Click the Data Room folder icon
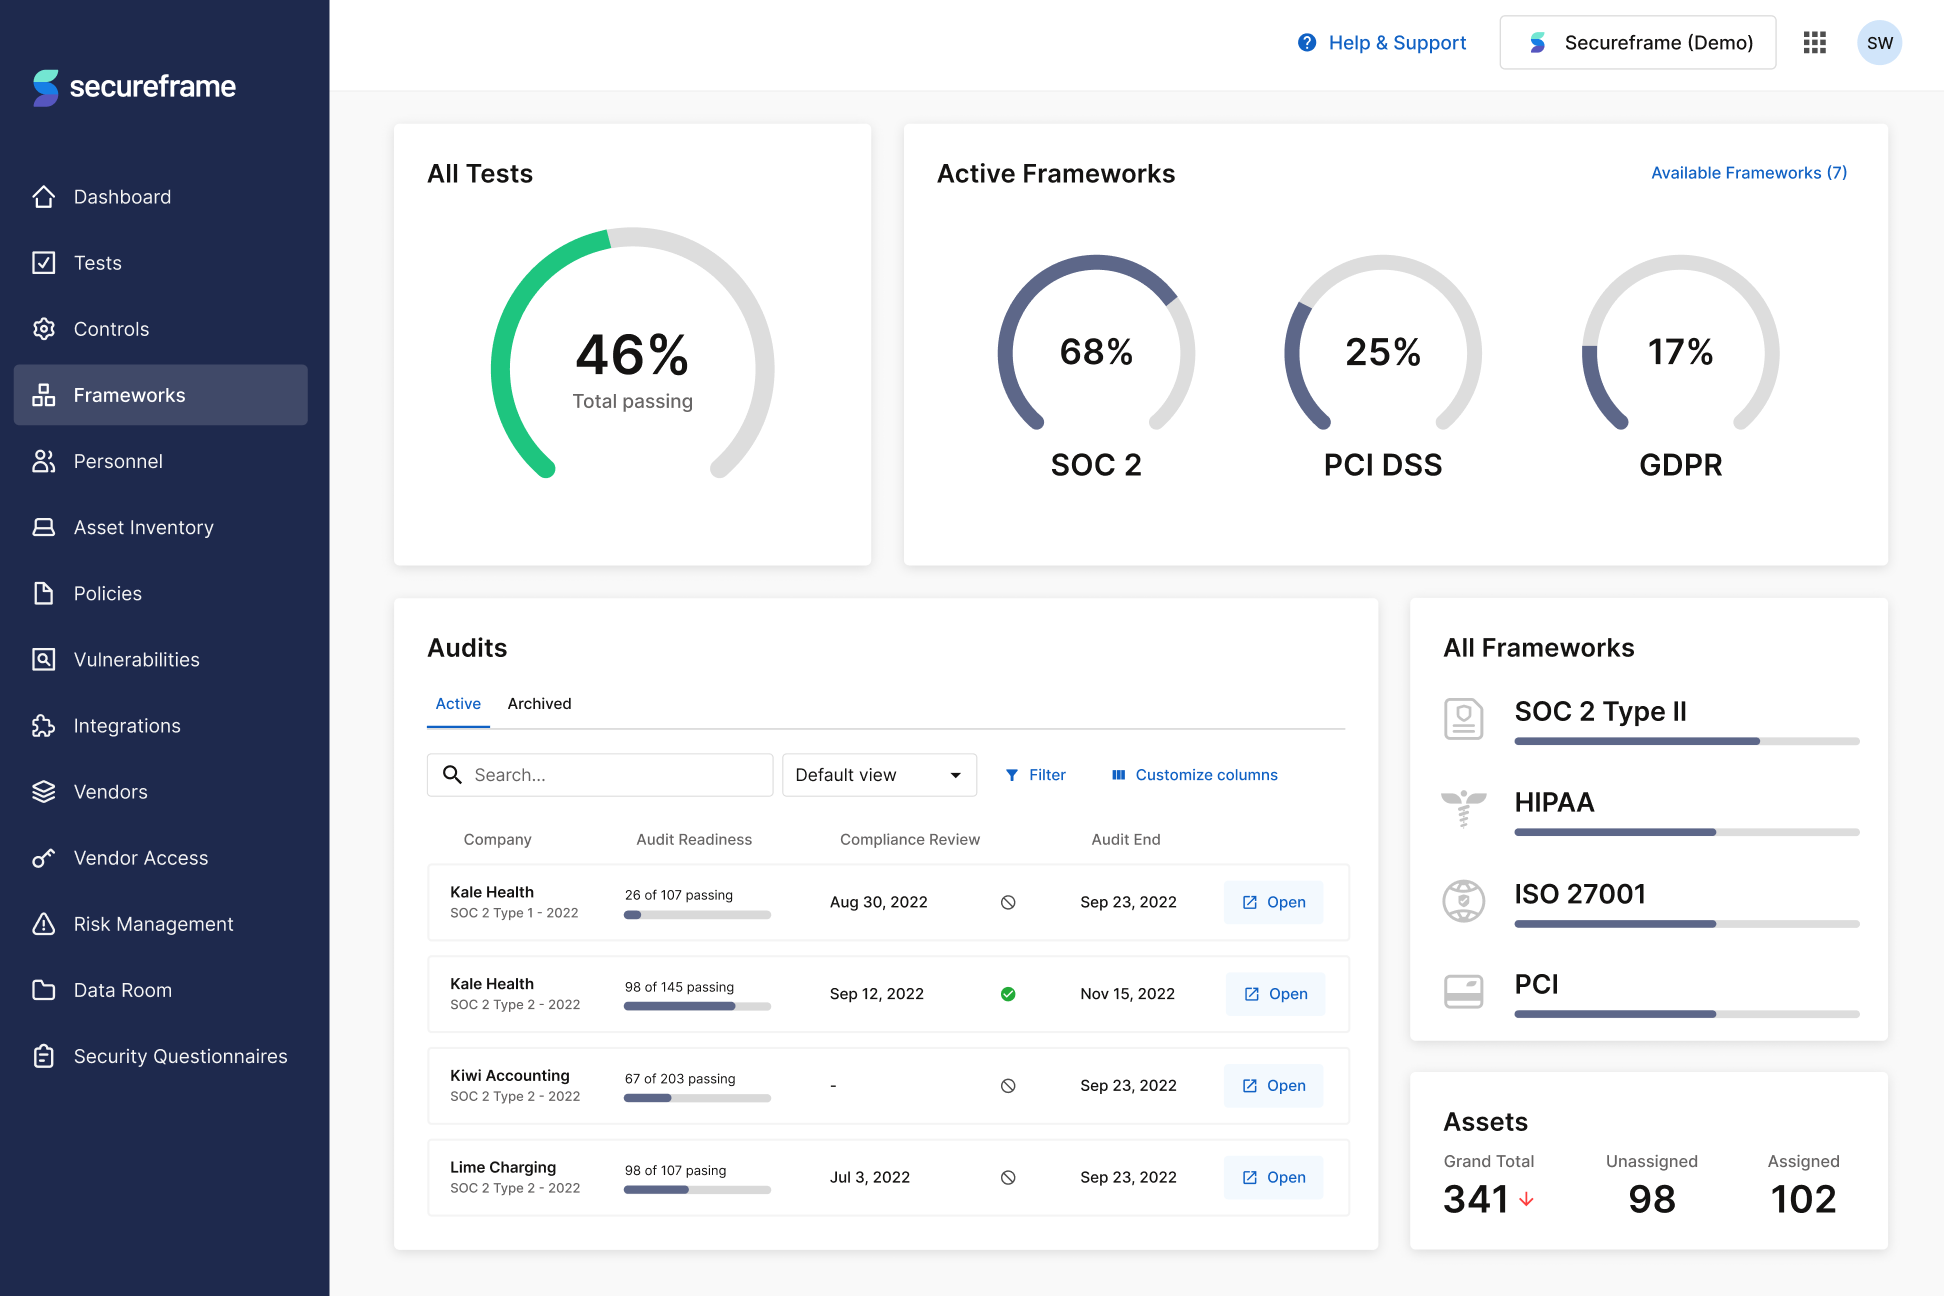 tap(44, 990)
